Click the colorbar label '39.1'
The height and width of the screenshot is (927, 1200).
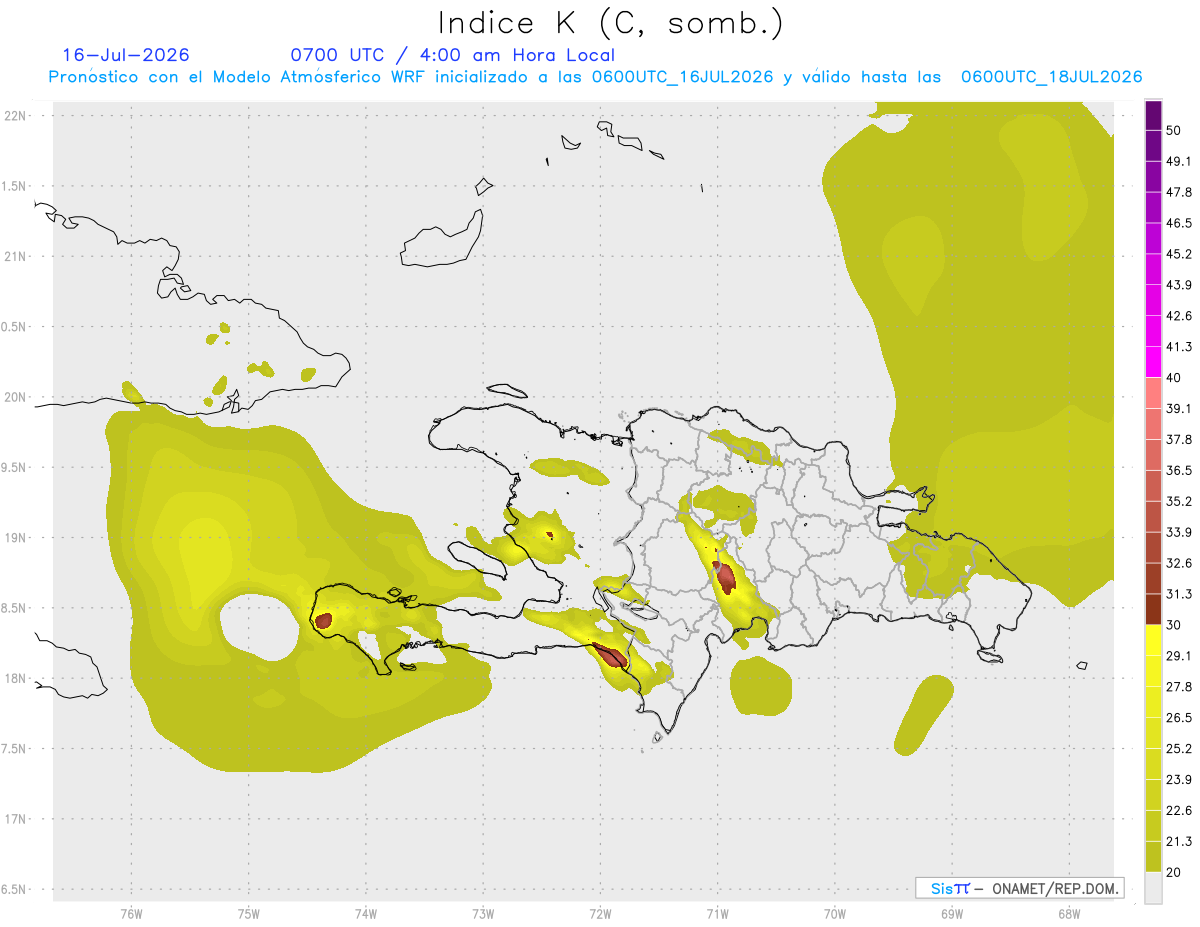tap(1179, 408)
